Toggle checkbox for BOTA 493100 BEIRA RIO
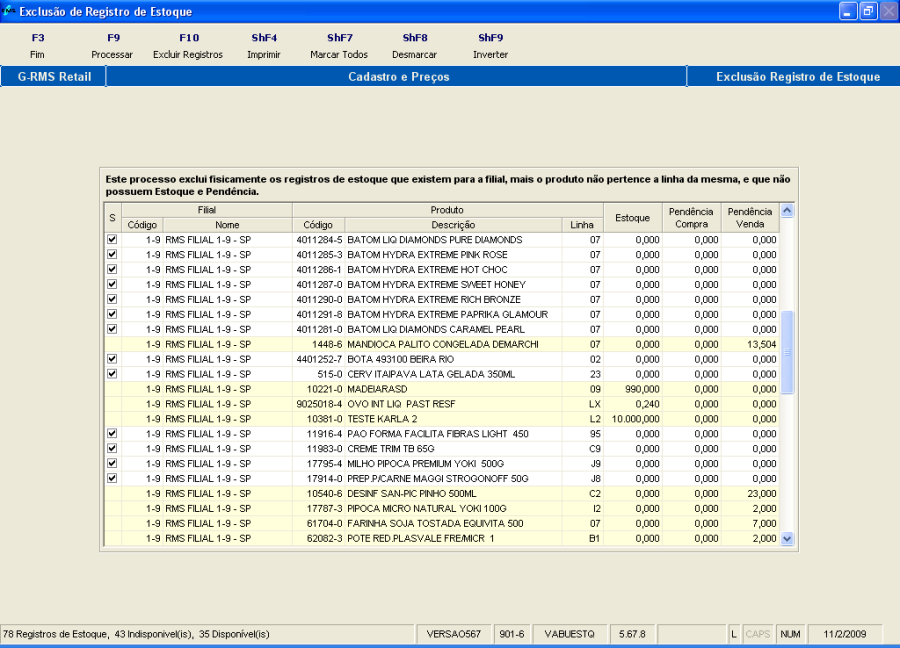Viewport: 900px width, 648px height. (112, 359)
